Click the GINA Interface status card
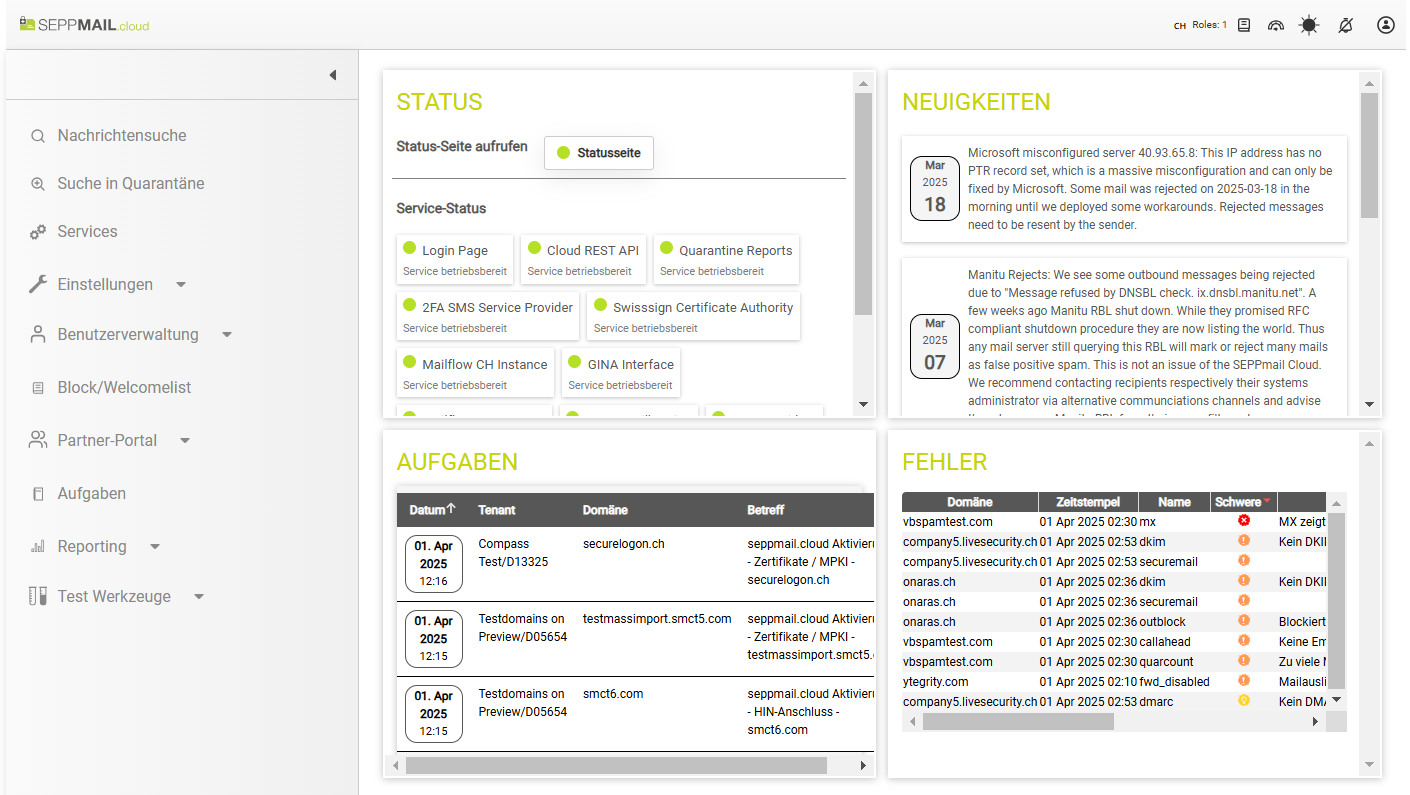1410x795 pixels. pos(621,373)
